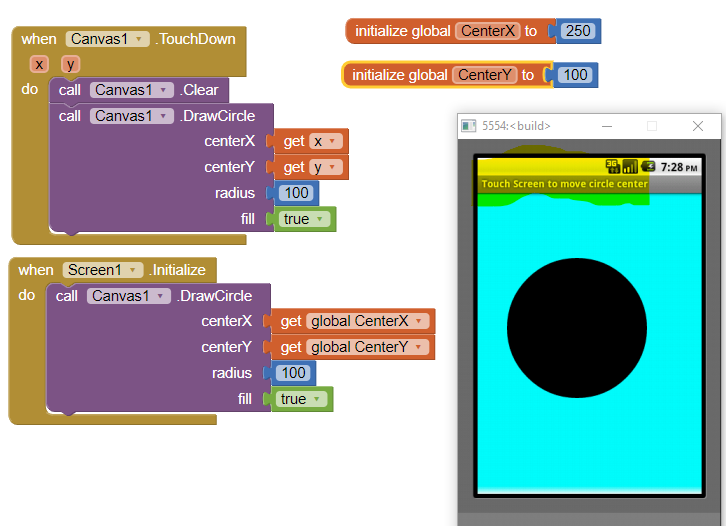Click the CenterY variable name field
726x526 pixels.
click(x=484, y=75)
